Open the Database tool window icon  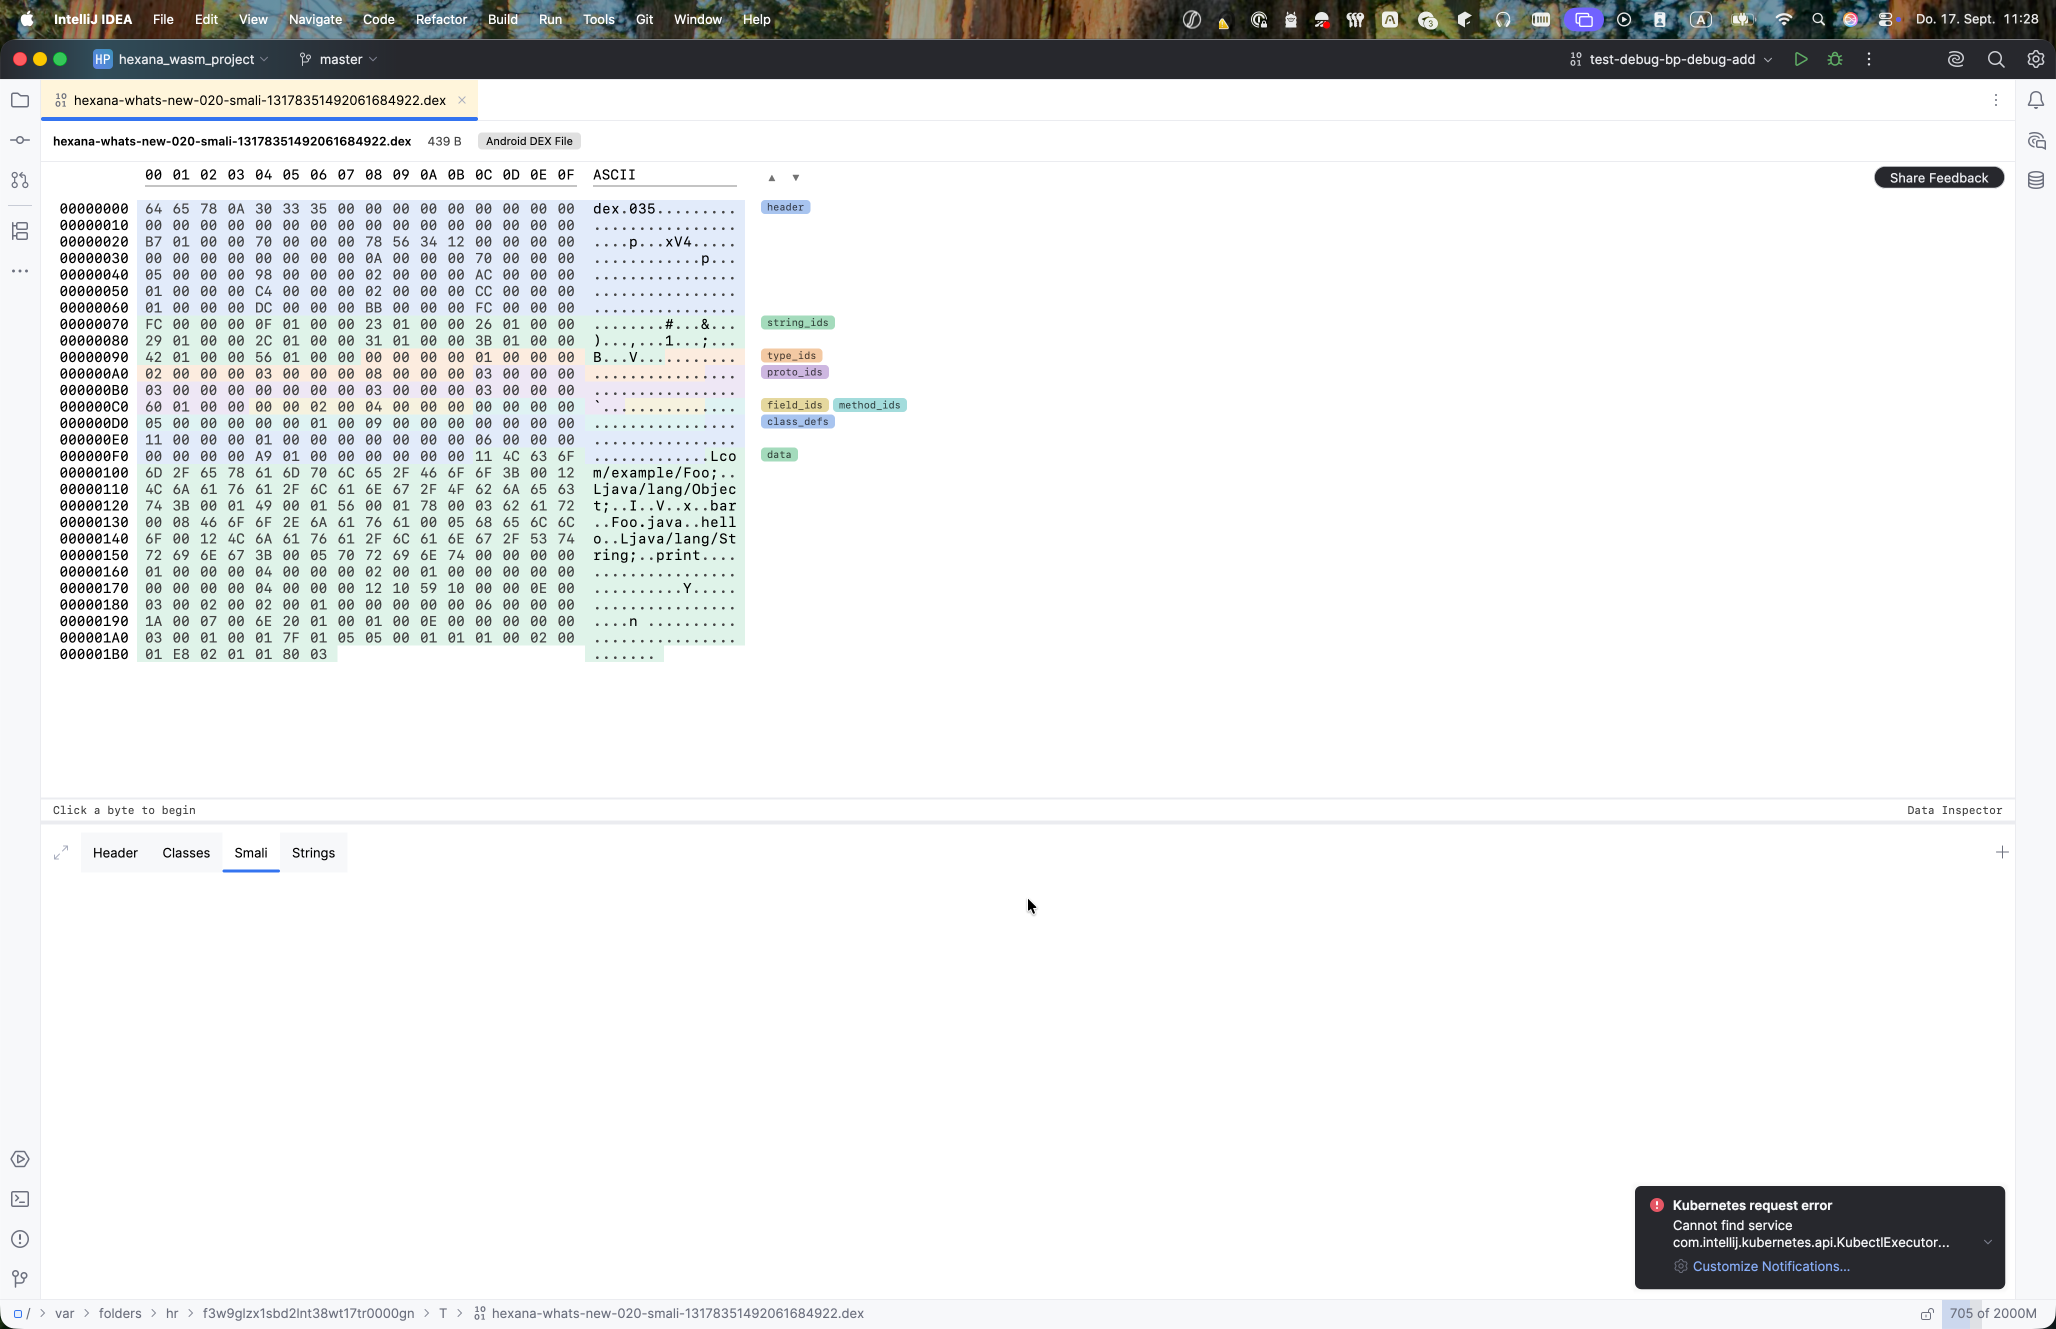[x=2036, y=180]
